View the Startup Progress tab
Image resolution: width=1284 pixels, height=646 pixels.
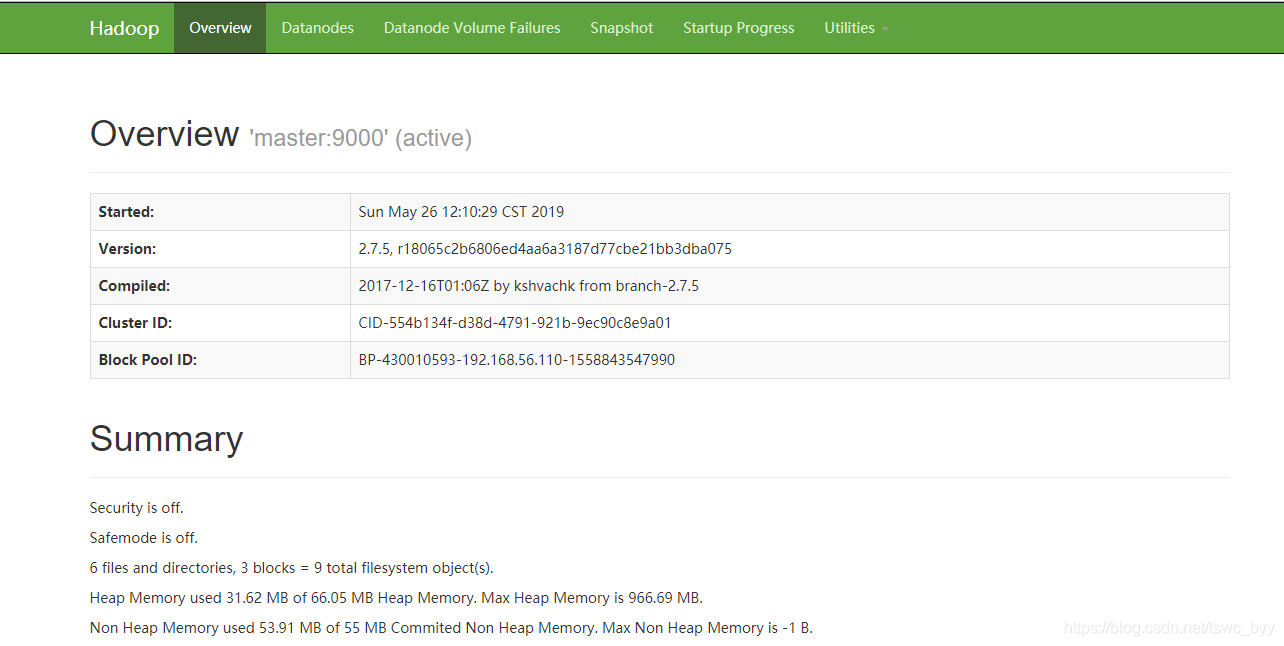point(739,28)
